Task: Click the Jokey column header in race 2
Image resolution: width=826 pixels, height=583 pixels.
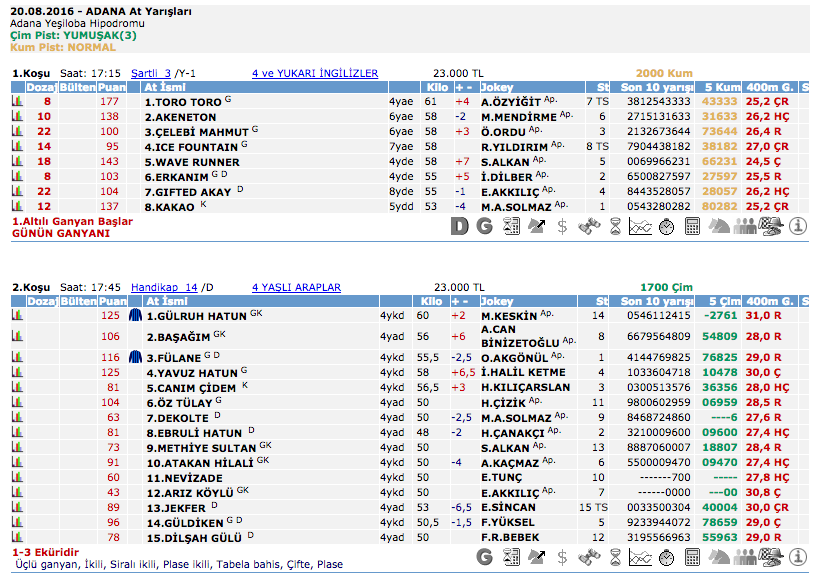Action: (497, 301)
